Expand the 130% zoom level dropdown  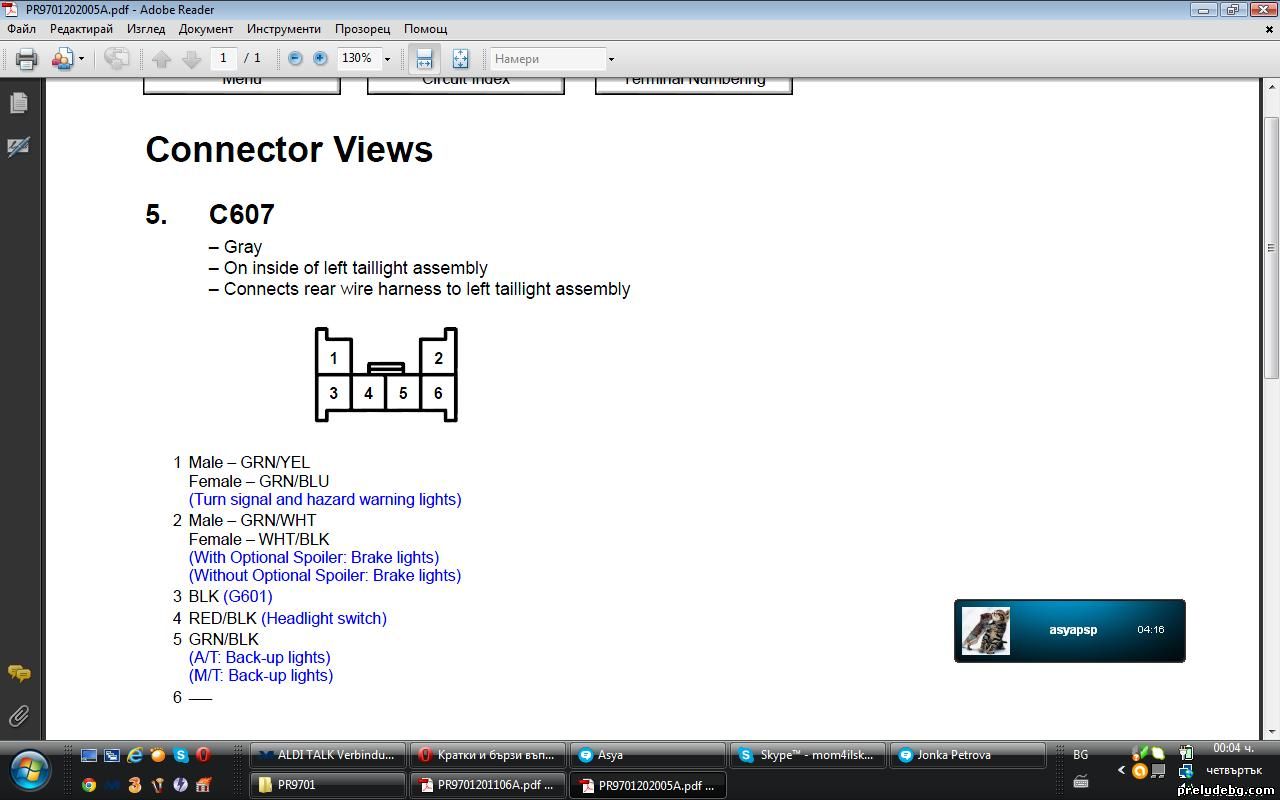(387, 59)
